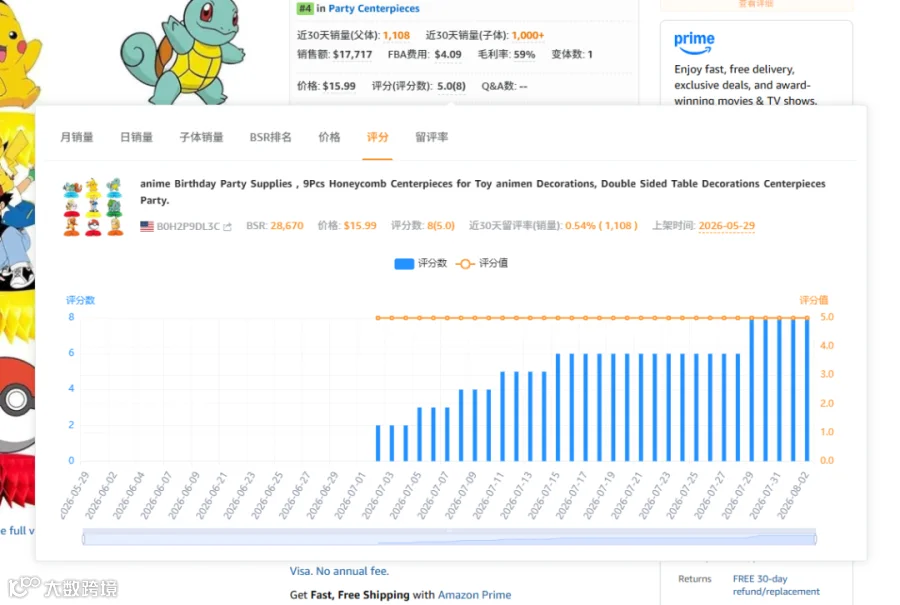The height and width of the screenshot is (605, 900).
Task: Click the 近30天销量(子体) value 1,000+
Action: click(x=527, y=35)
